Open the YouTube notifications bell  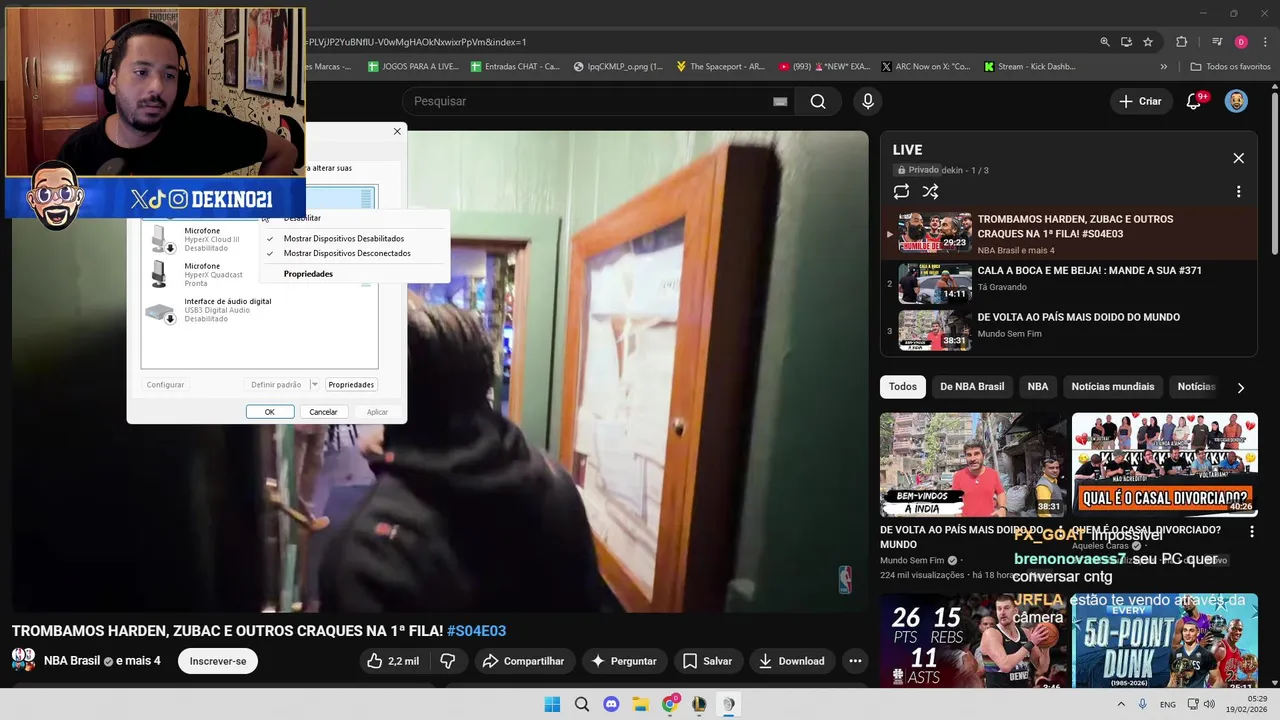pyautogui.click(x=1194, y=101)
